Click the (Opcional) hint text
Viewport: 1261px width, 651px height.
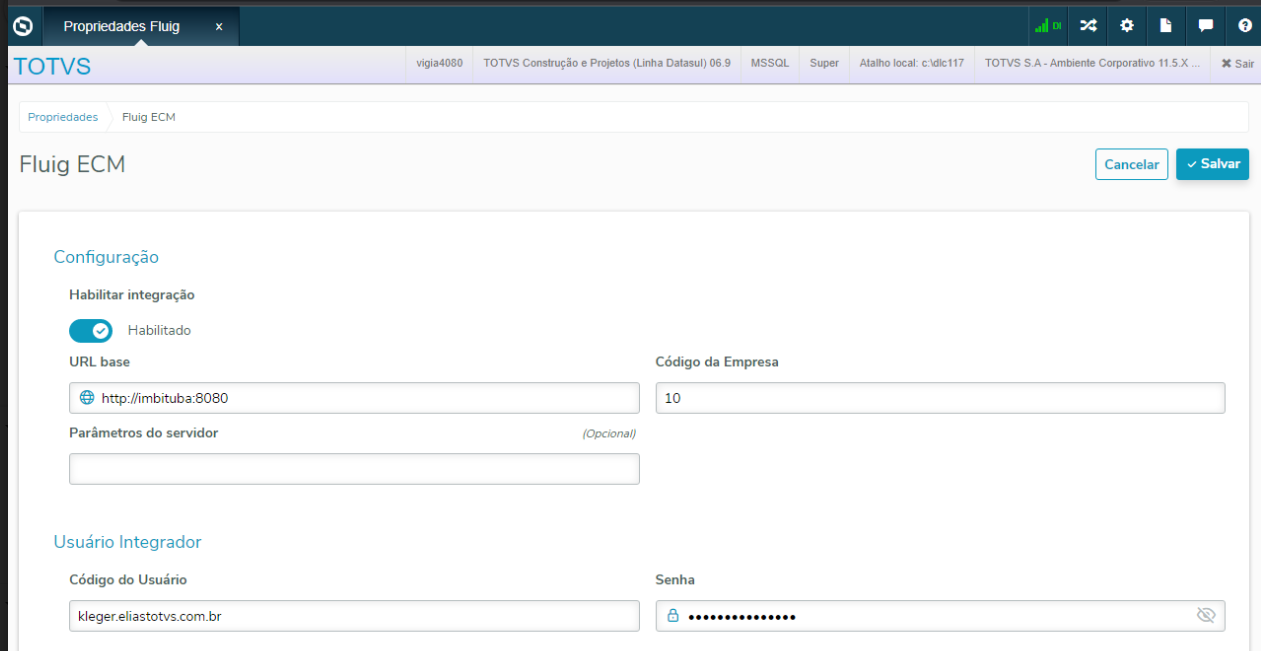point(609,434)
